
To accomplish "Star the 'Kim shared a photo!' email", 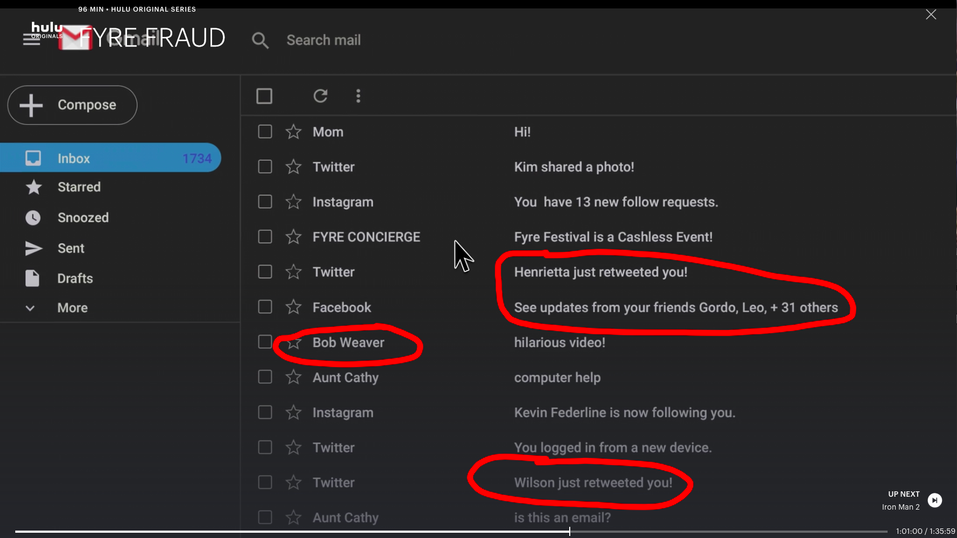I will [x=294, y=167].
